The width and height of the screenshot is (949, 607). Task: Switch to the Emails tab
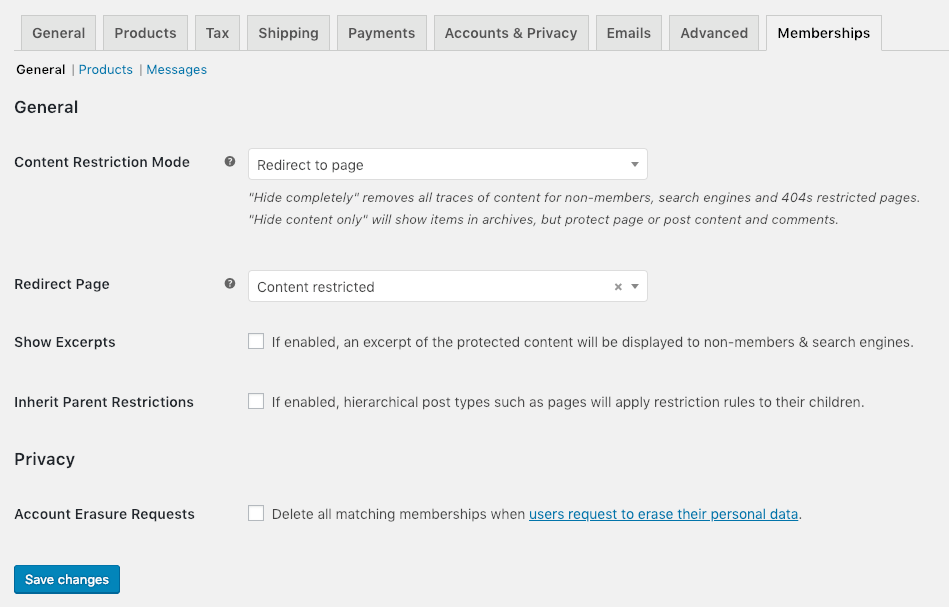[x=628, y=32]
